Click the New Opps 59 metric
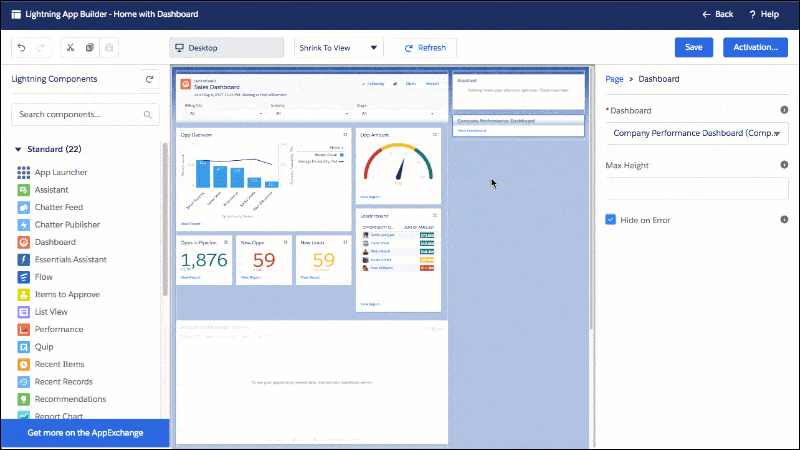This screenshot has height=450, width=800. point(264,260)
